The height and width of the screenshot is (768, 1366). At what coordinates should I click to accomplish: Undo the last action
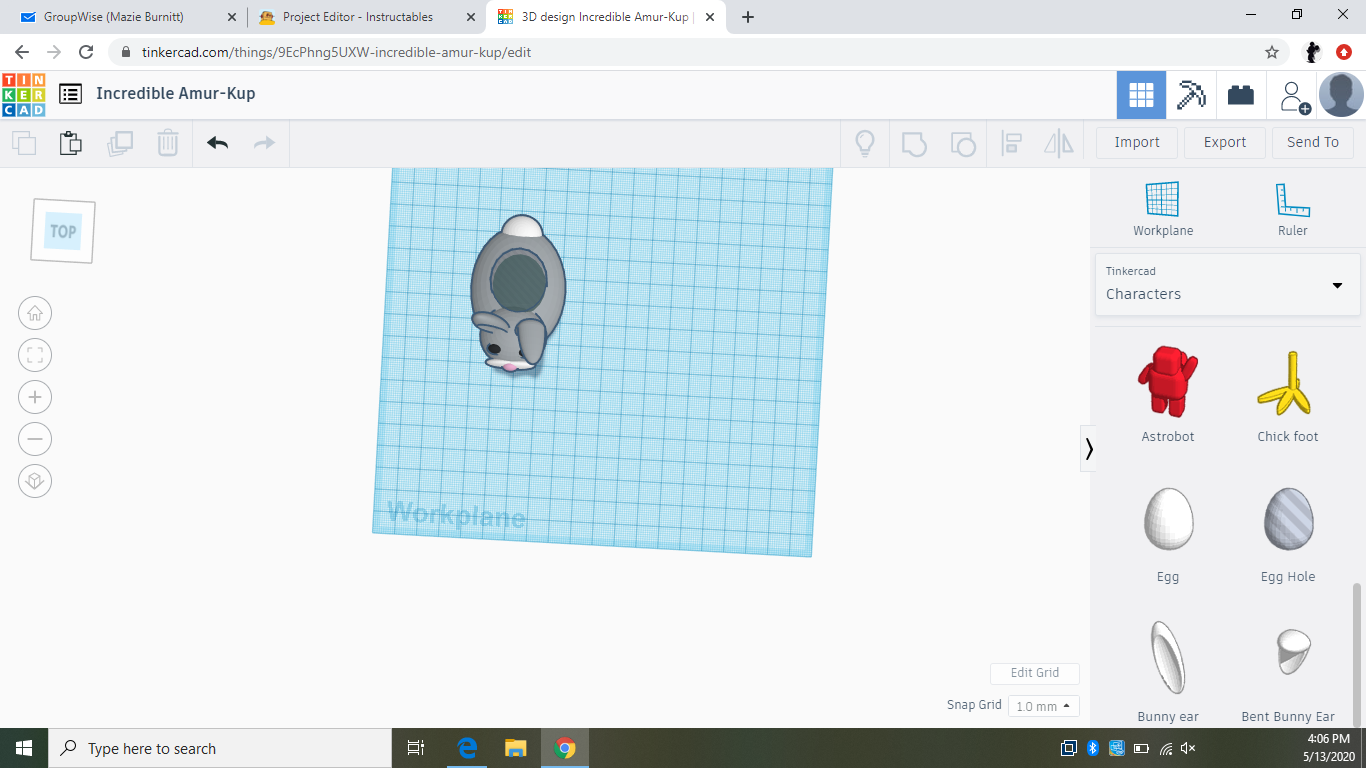(218, 143)
